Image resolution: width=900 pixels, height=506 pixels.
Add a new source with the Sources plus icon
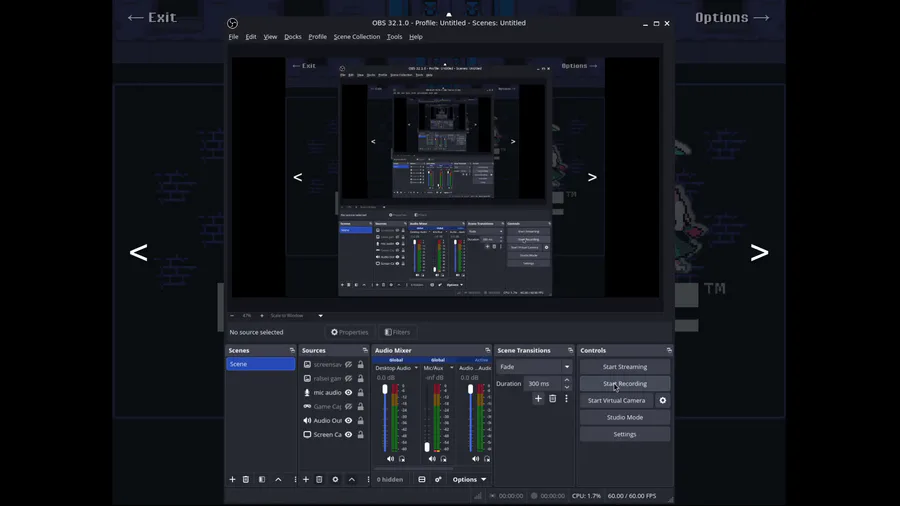(x=306, y=479)
